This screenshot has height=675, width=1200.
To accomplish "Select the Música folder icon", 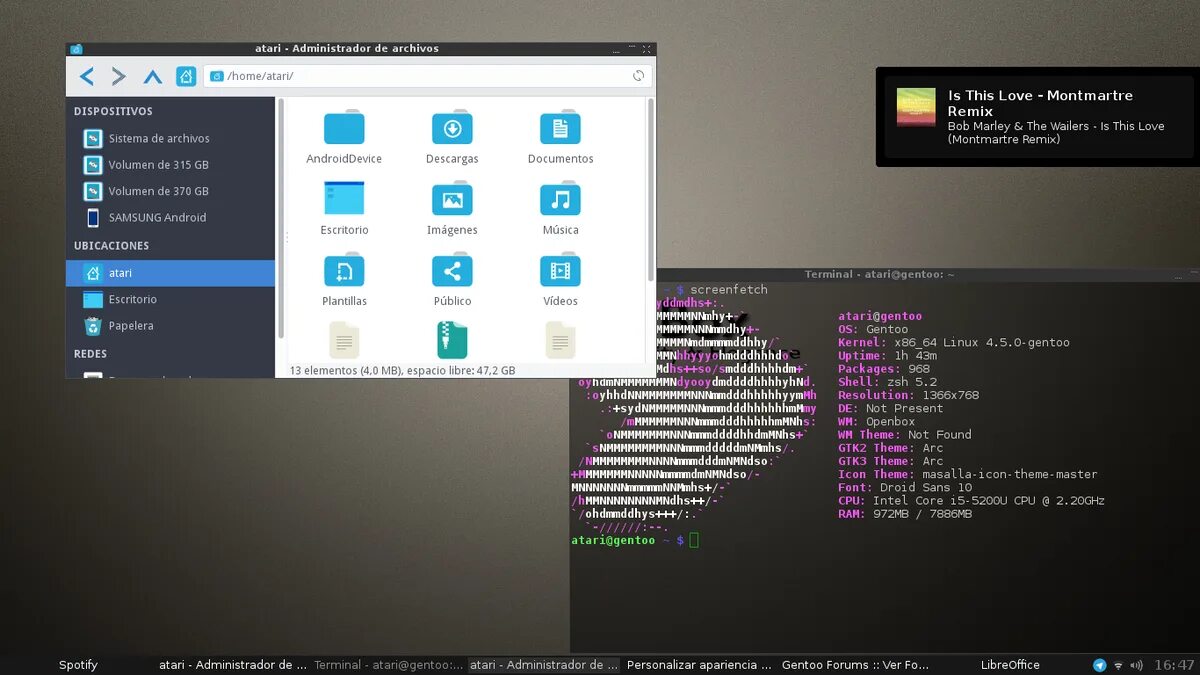I will [560, 199].
